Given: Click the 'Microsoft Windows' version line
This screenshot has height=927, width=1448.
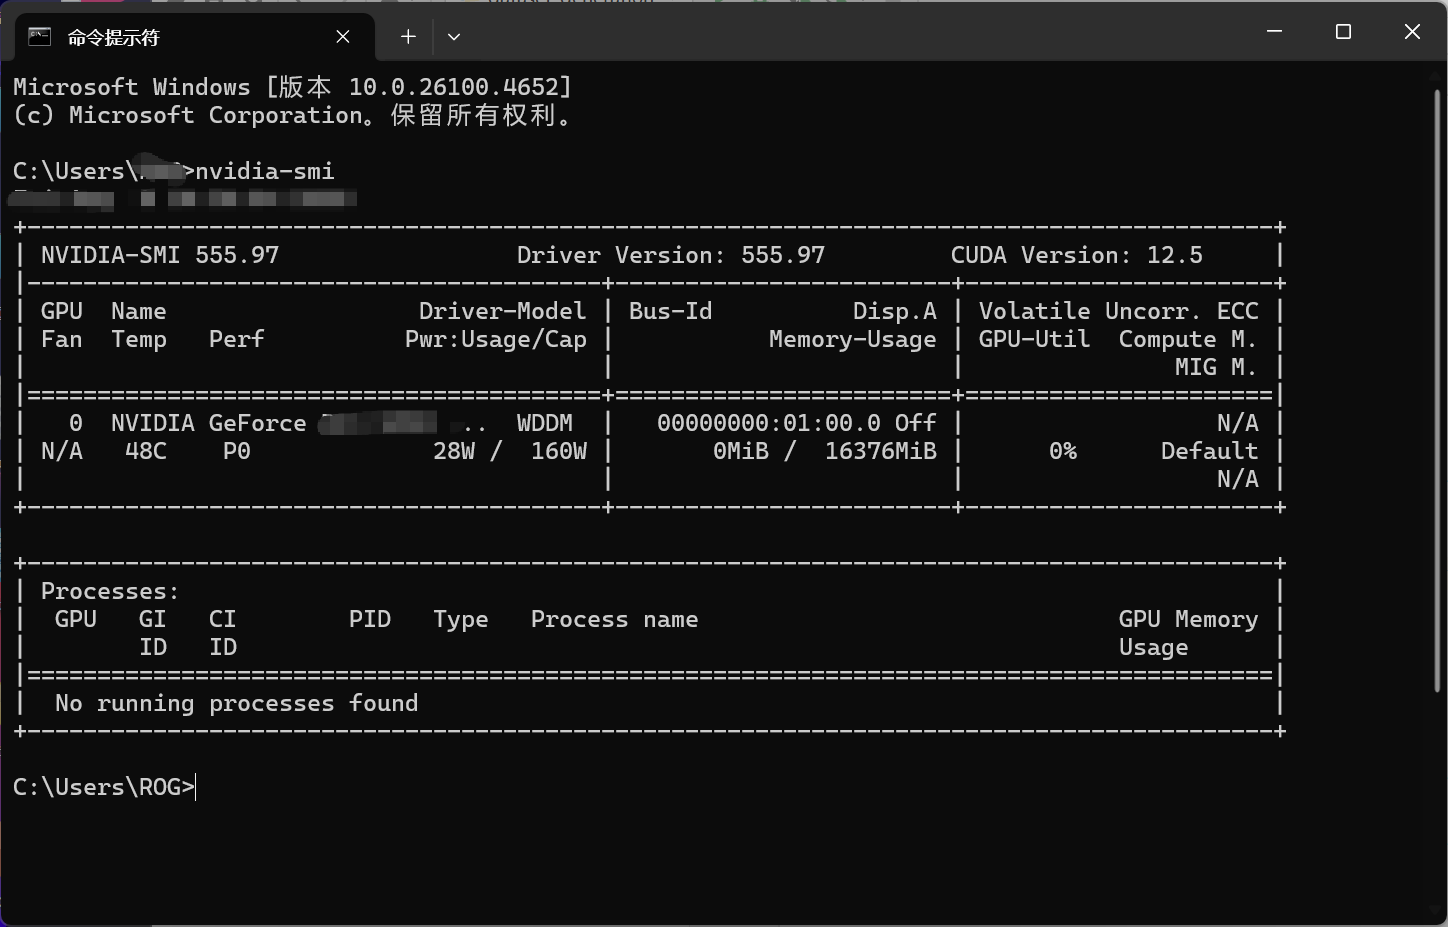Looking at the screenshot, I should (x=292, y=87).
